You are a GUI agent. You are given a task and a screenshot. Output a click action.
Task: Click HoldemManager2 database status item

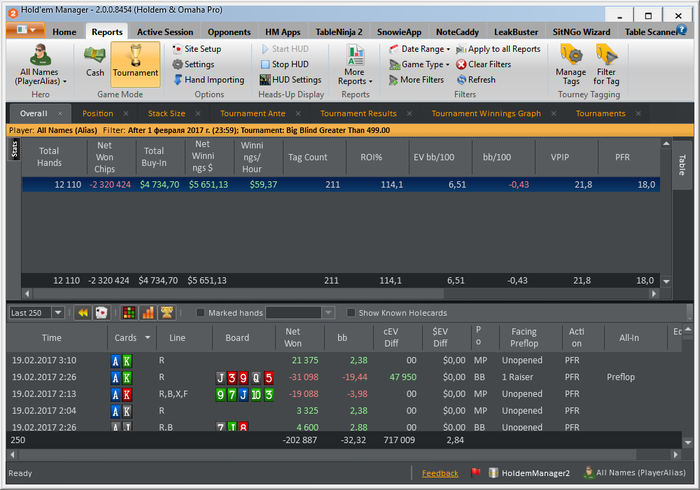529,473
